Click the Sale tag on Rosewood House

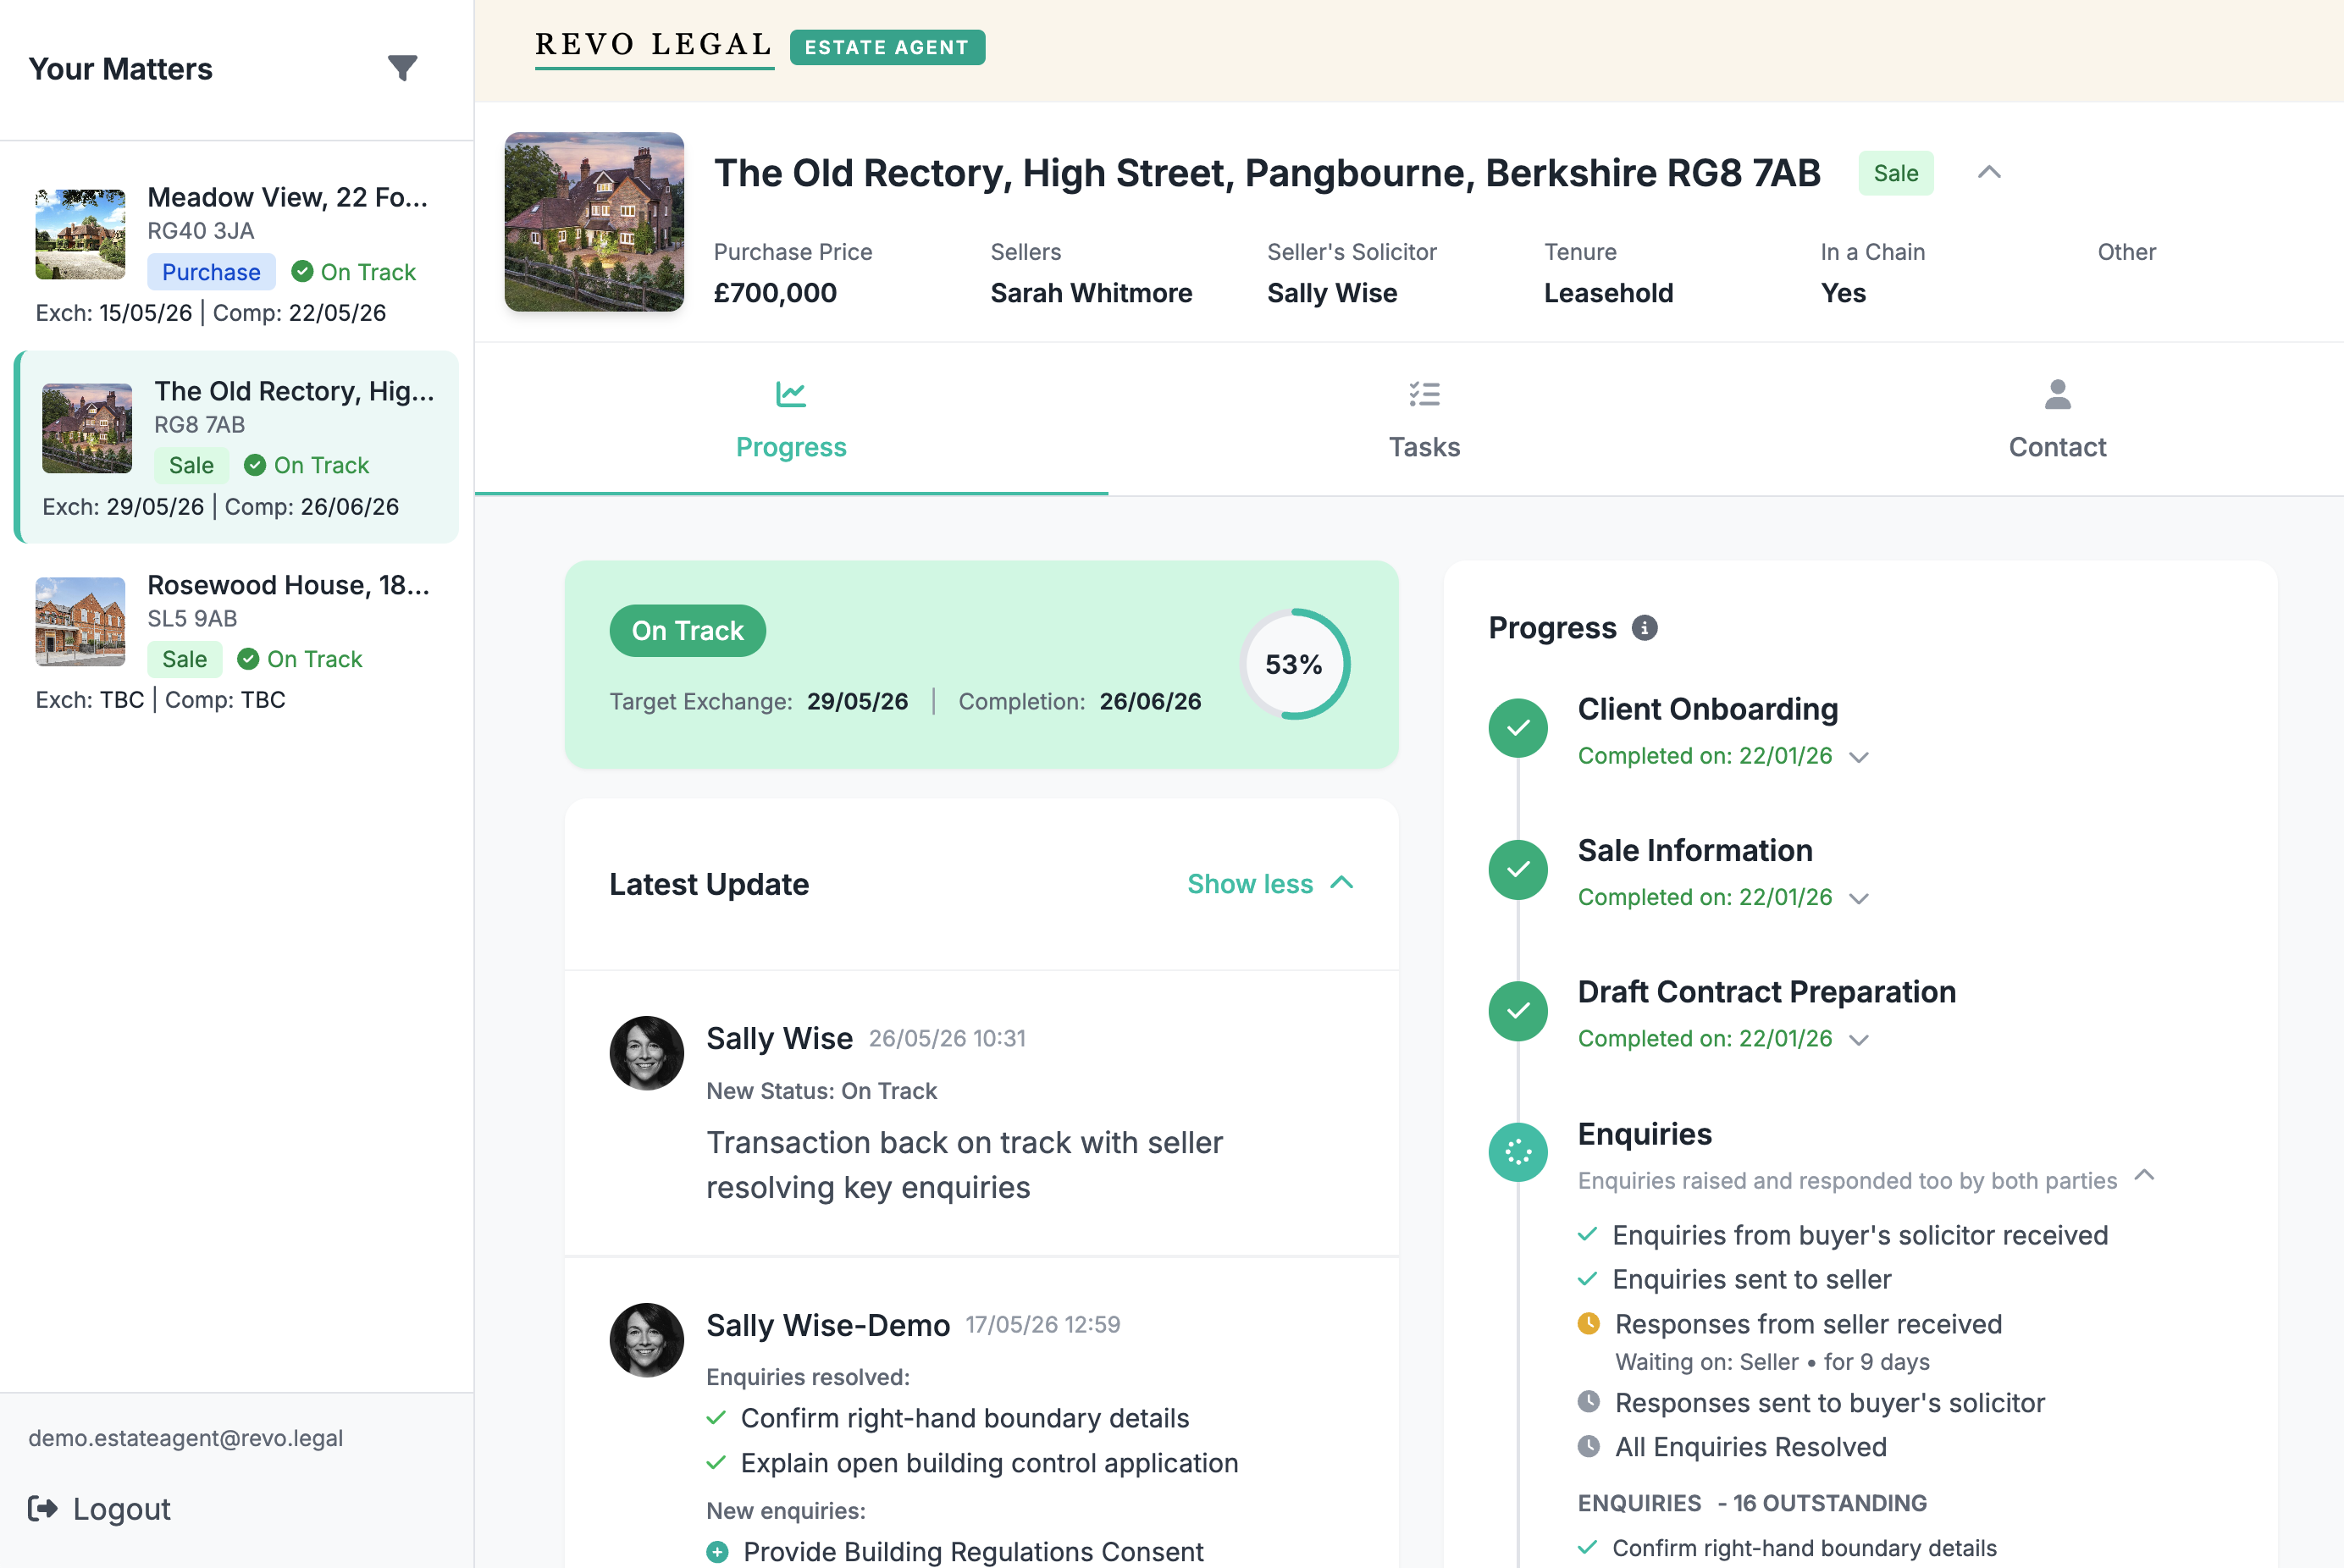click(185, 659)
